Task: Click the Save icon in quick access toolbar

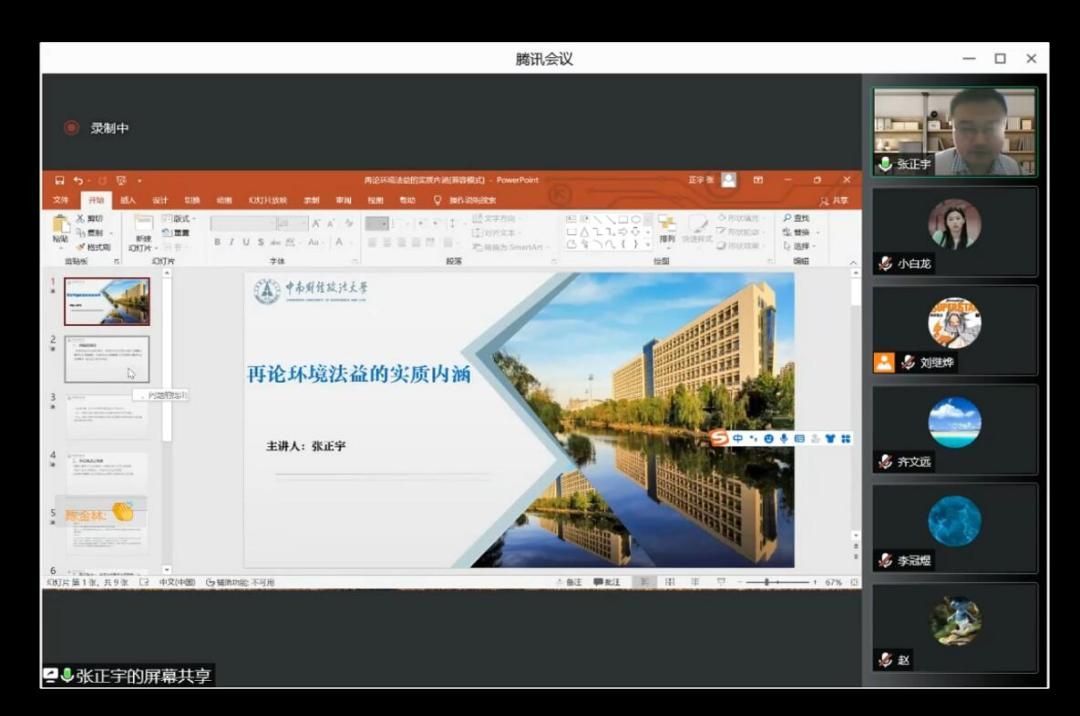Action: point(60,181)
